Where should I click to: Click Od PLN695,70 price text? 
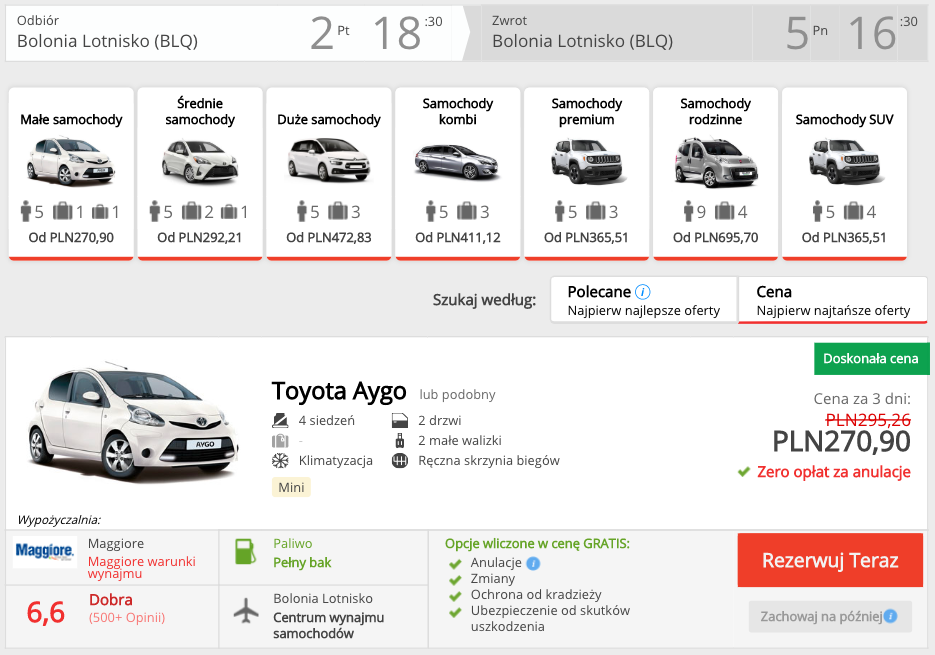coord(715,237)
